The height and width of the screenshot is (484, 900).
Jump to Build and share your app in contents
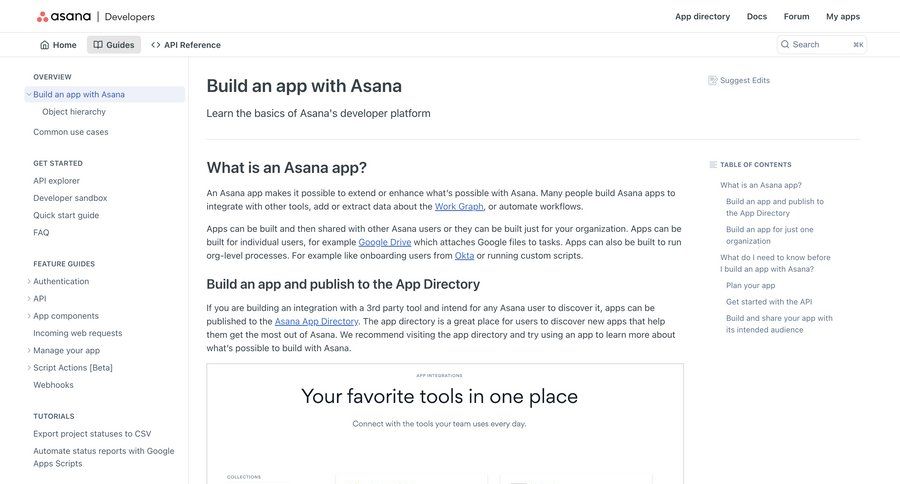(779, 324)
